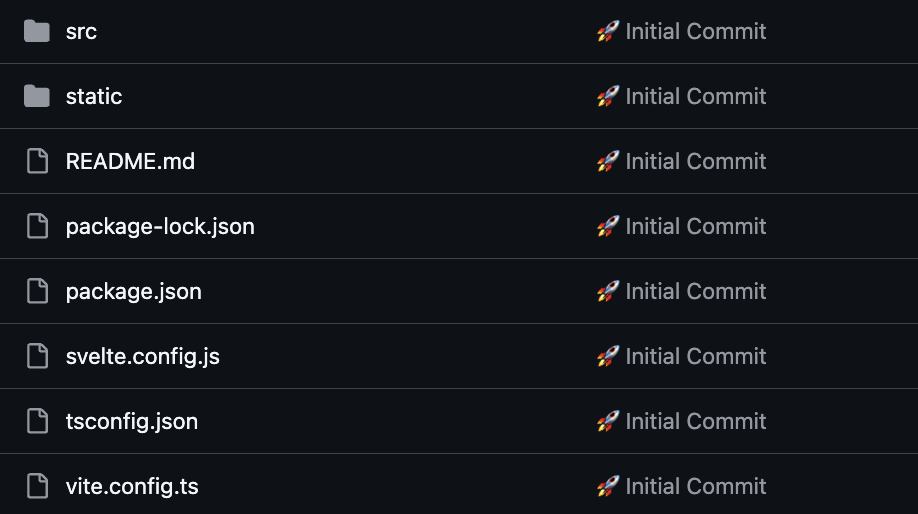918x514 pixels.
Task: Click the static folder icon
Action: click(x=37, y=96)
